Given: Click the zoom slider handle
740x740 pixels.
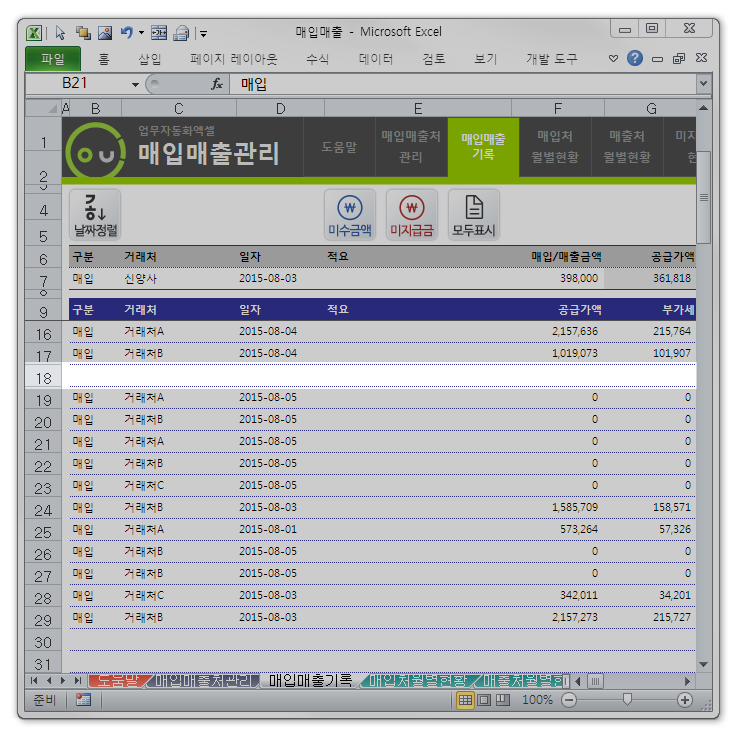Looking at the screenshot, I should (627, 699).
